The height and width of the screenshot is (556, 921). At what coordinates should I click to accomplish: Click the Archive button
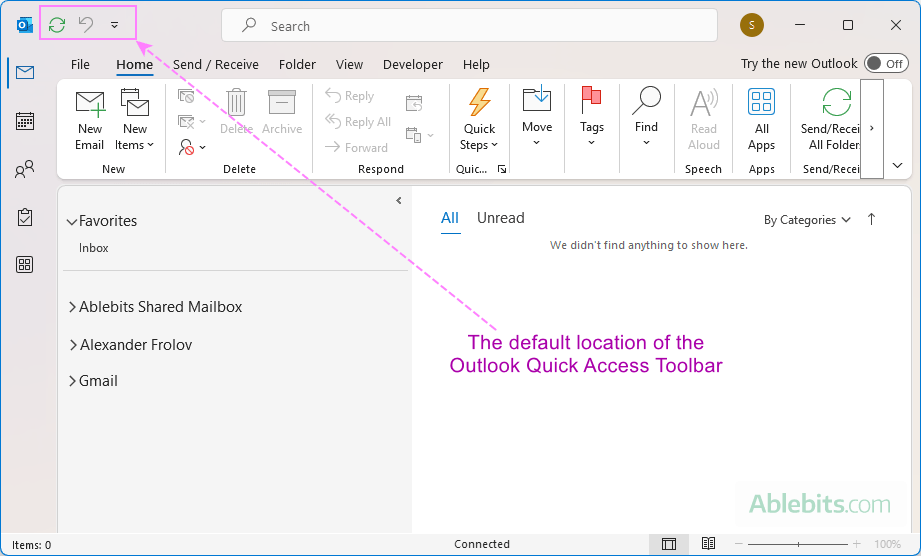point(282,112)
